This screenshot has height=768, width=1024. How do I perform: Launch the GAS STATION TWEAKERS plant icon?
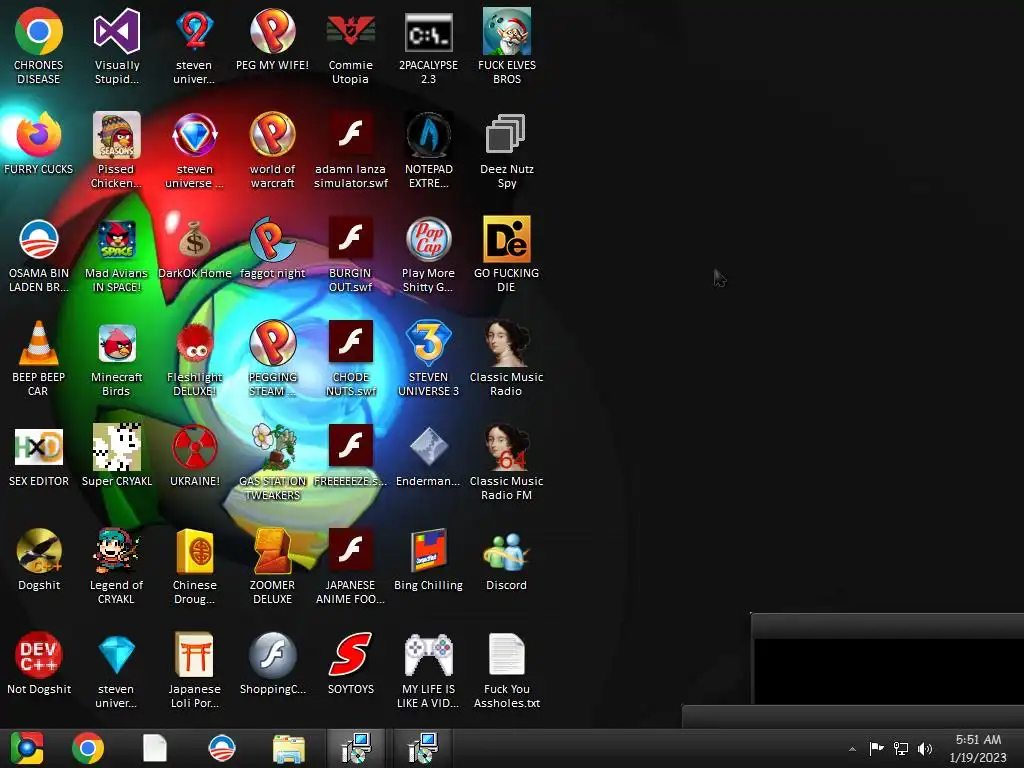pos(272,447)
